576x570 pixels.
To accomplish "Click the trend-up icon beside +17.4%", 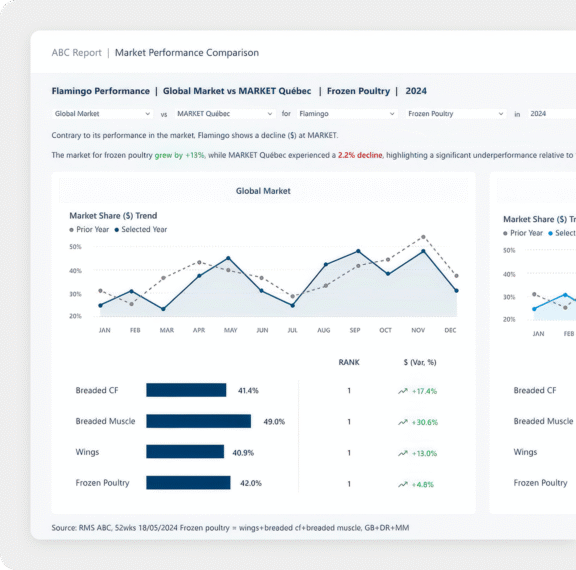I will [403, 391].
